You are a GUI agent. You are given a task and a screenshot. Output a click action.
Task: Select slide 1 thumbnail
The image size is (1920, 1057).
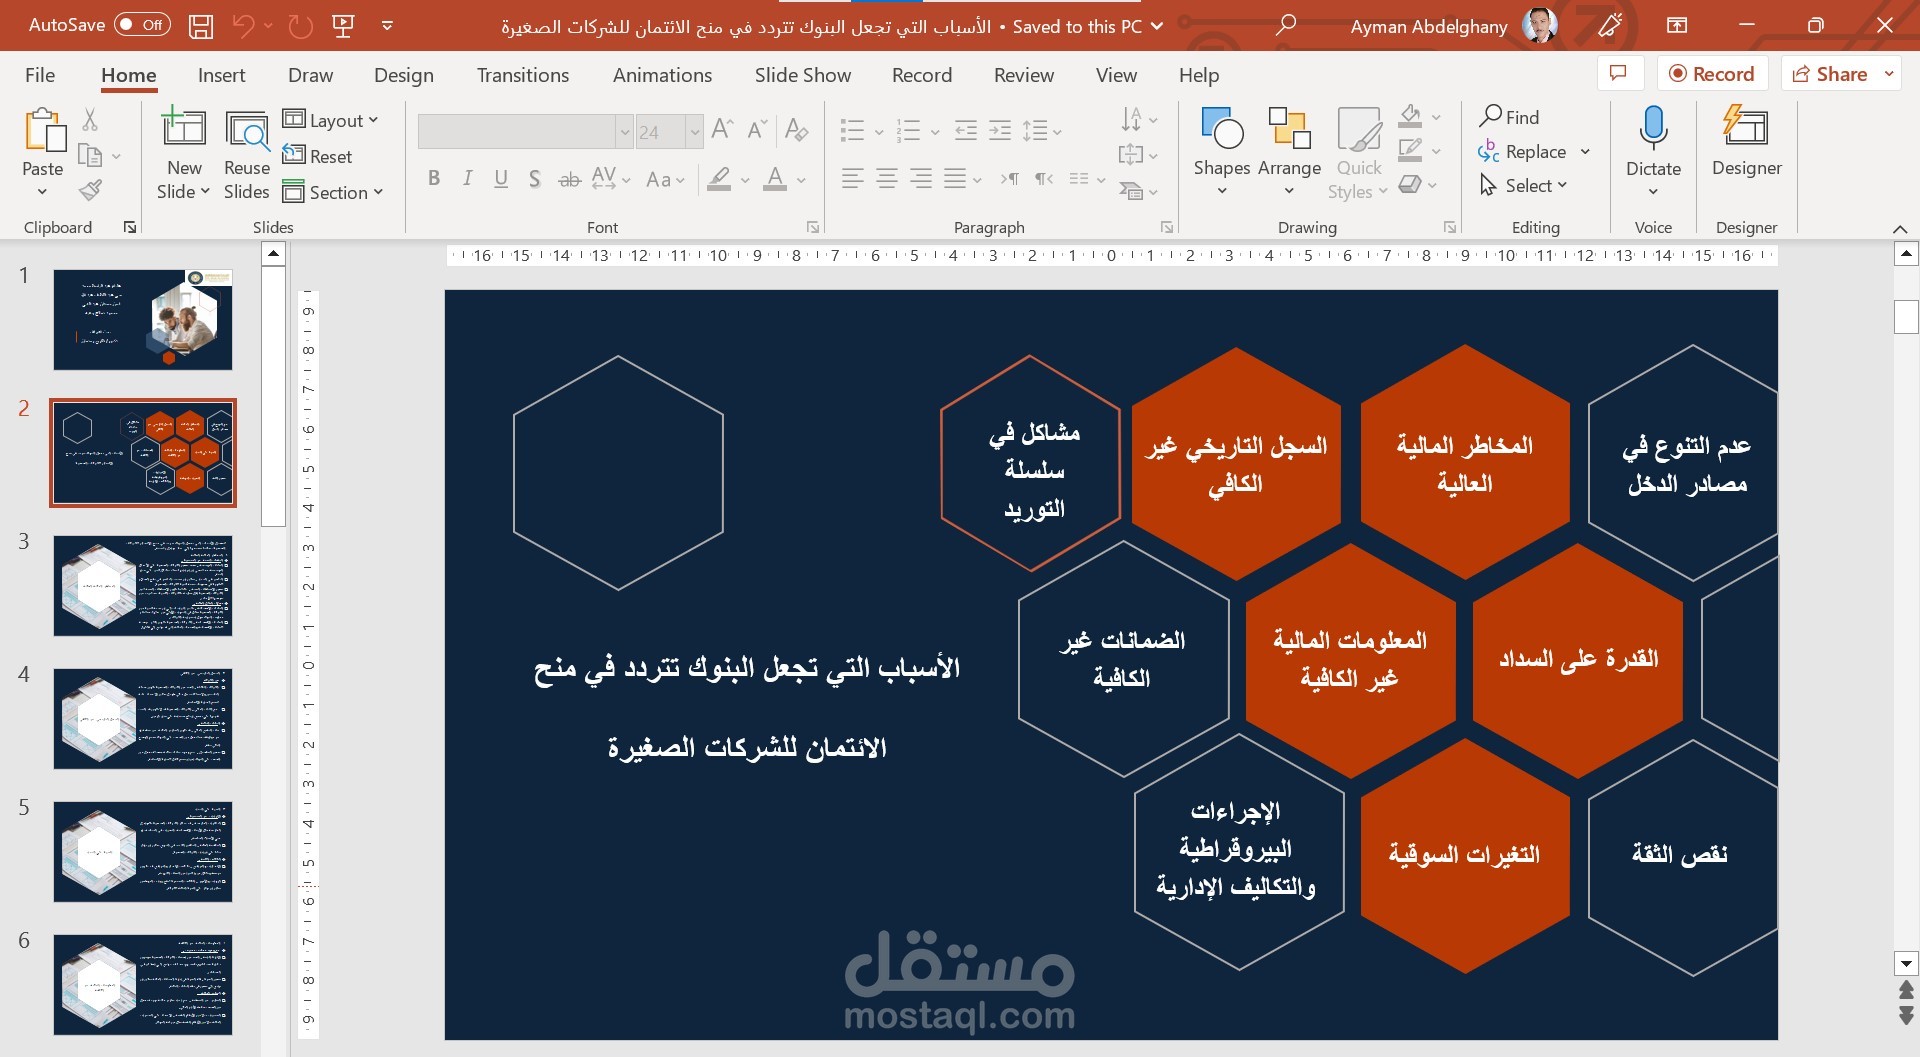[x=143, y=320]
